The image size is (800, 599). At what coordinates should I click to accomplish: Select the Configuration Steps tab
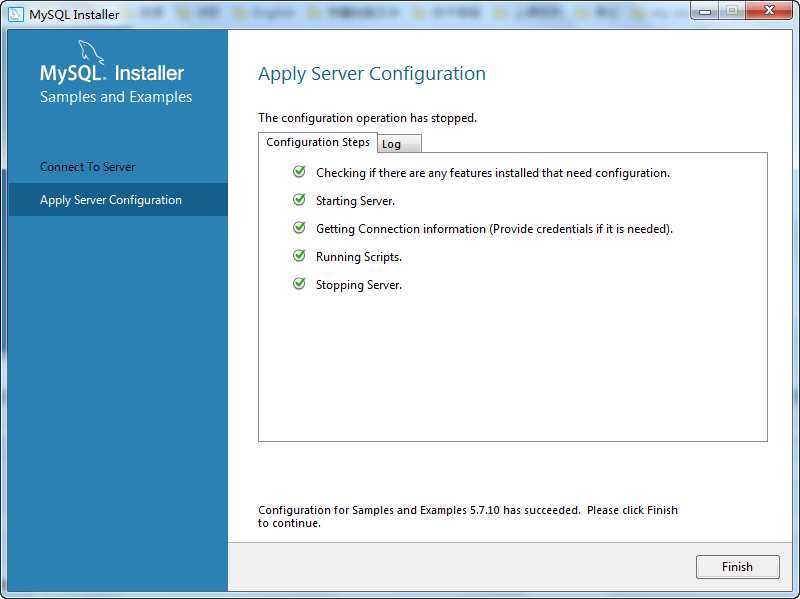[318, 142]
